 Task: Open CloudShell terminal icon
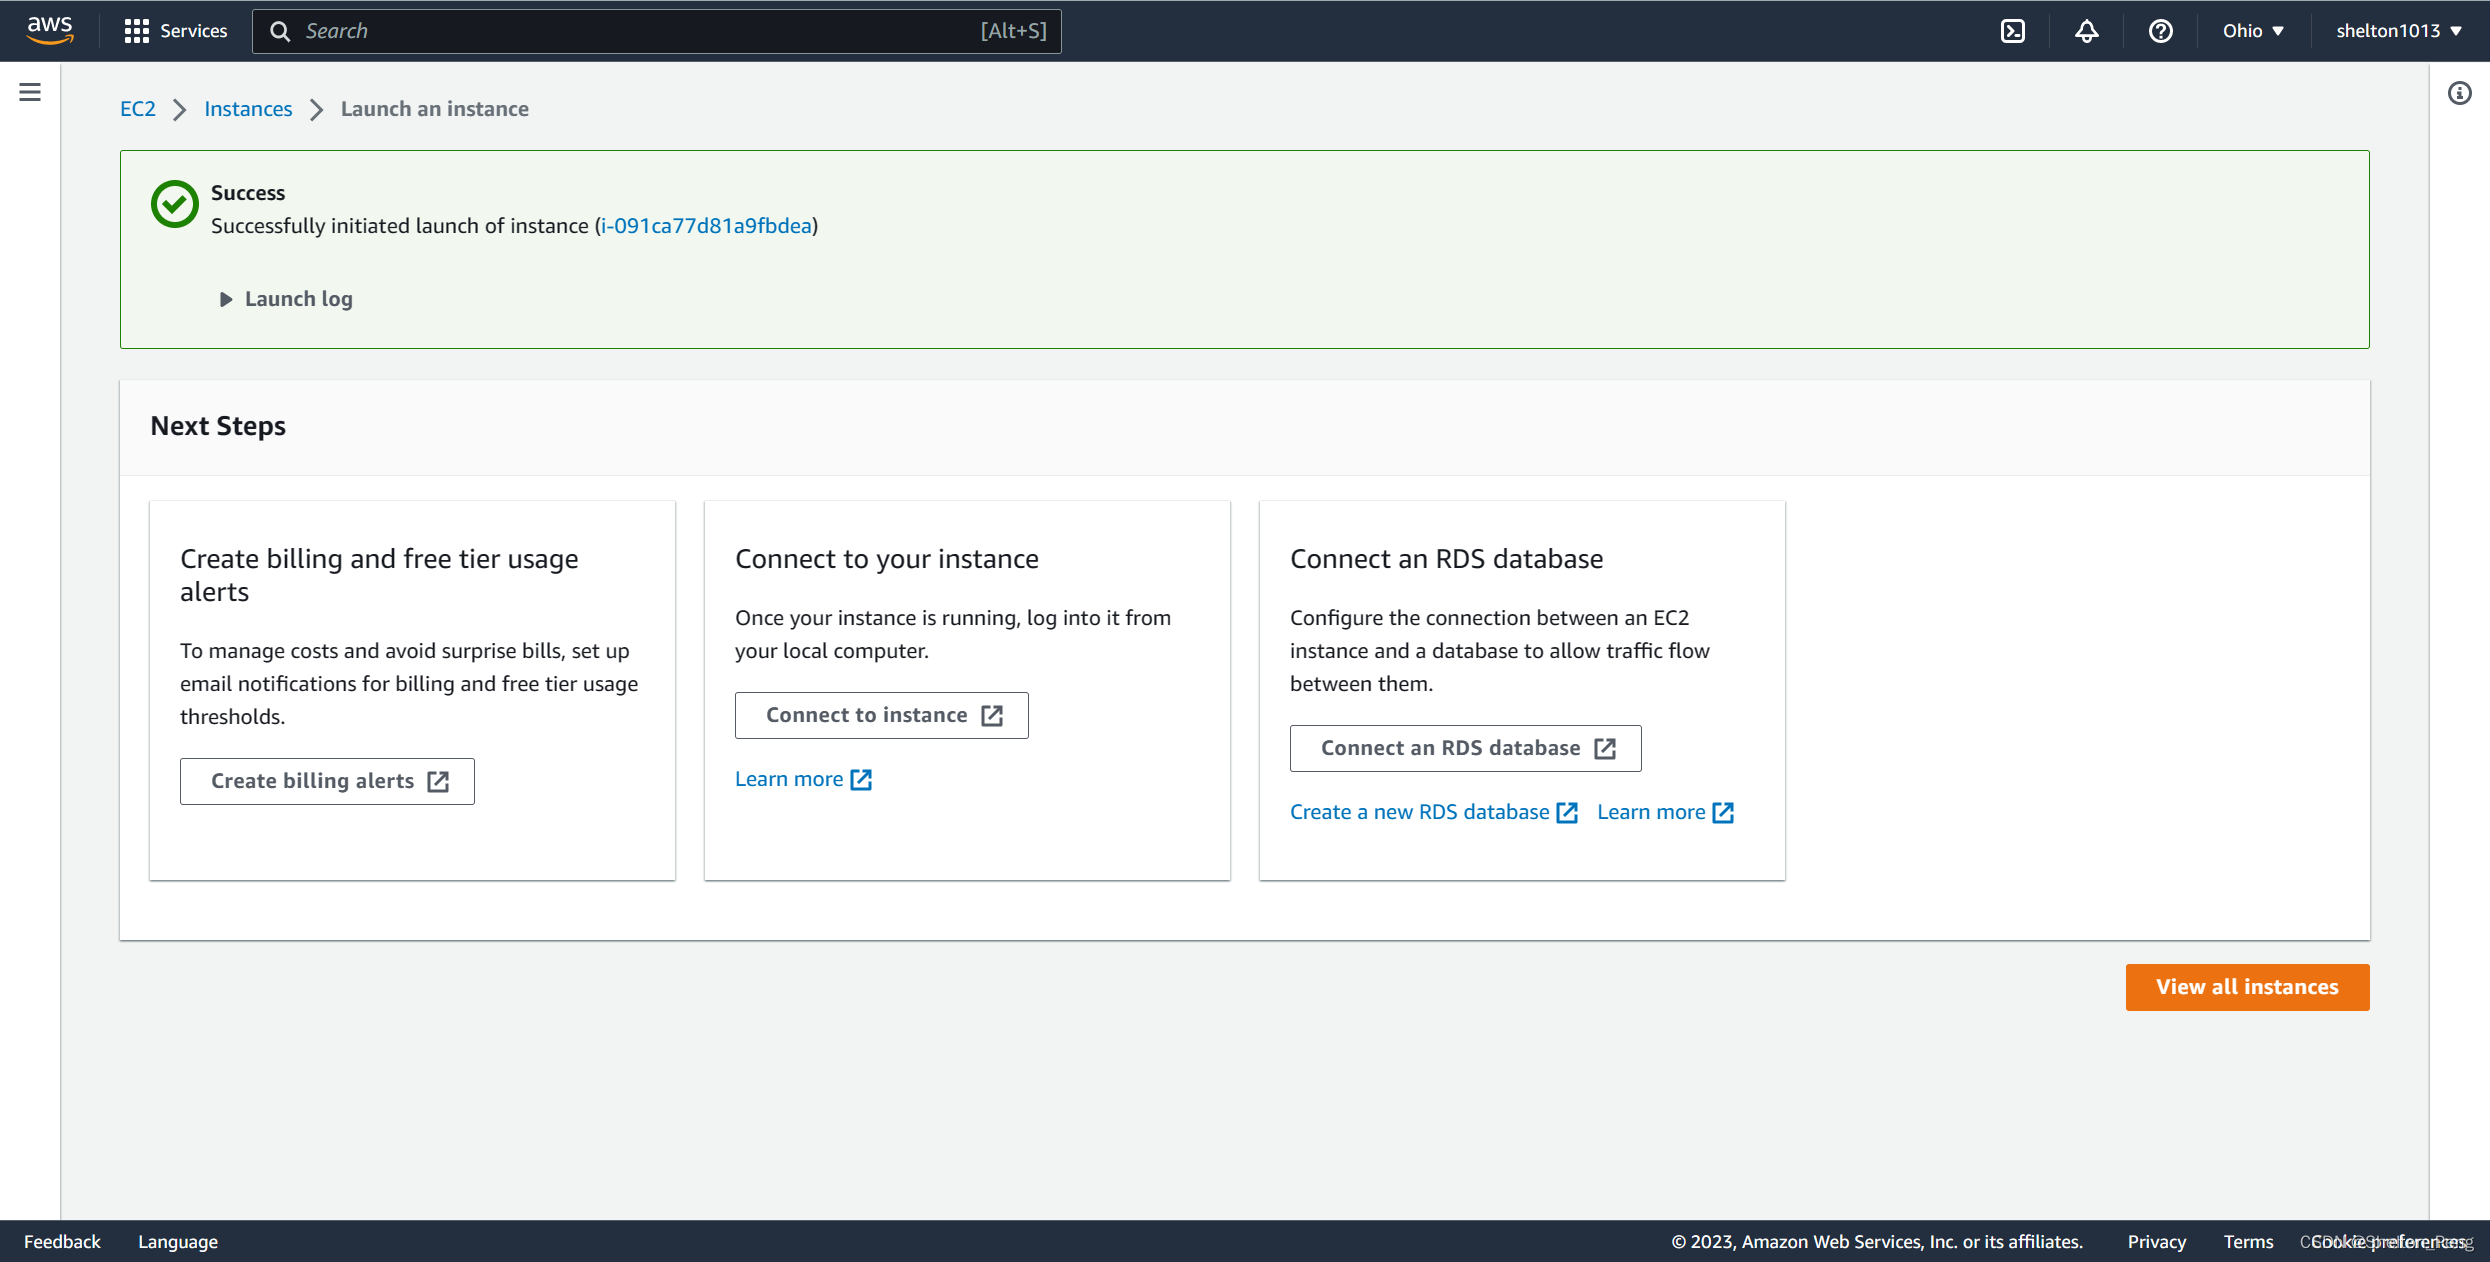click(2012, 31)
